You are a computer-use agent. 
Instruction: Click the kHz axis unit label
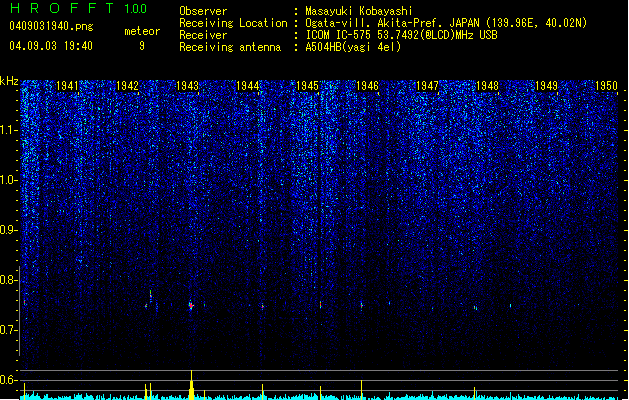click(9, 81)
